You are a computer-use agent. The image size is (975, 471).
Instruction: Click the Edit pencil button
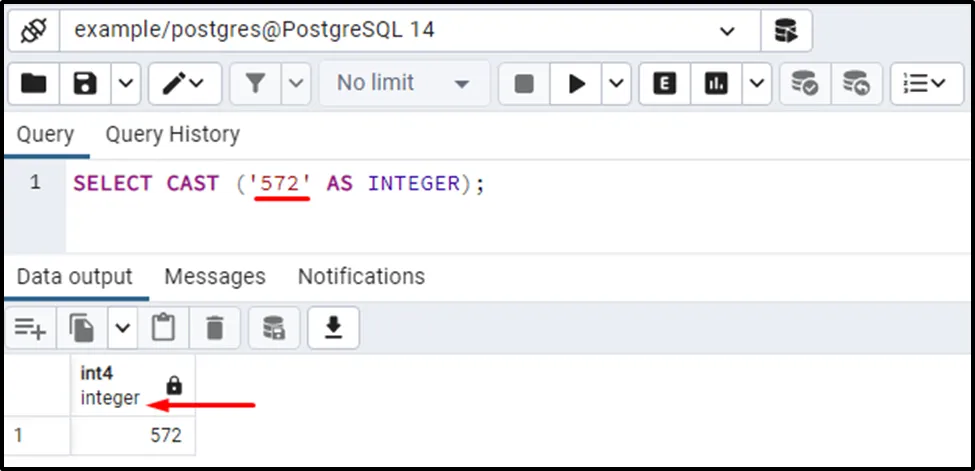[185, 83]
